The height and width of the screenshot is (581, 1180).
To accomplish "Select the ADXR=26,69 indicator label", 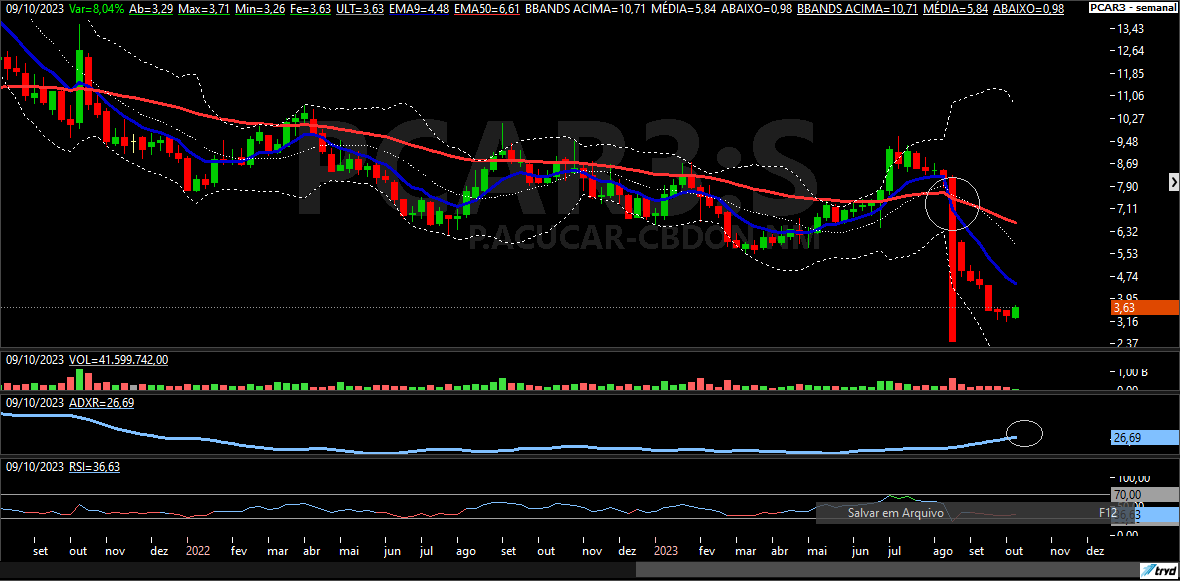I will click(x=101, y=403).
